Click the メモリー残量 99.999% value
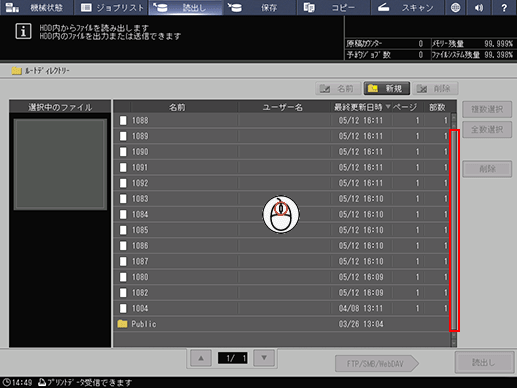This screenshot has height=388, width=517. 499,44
